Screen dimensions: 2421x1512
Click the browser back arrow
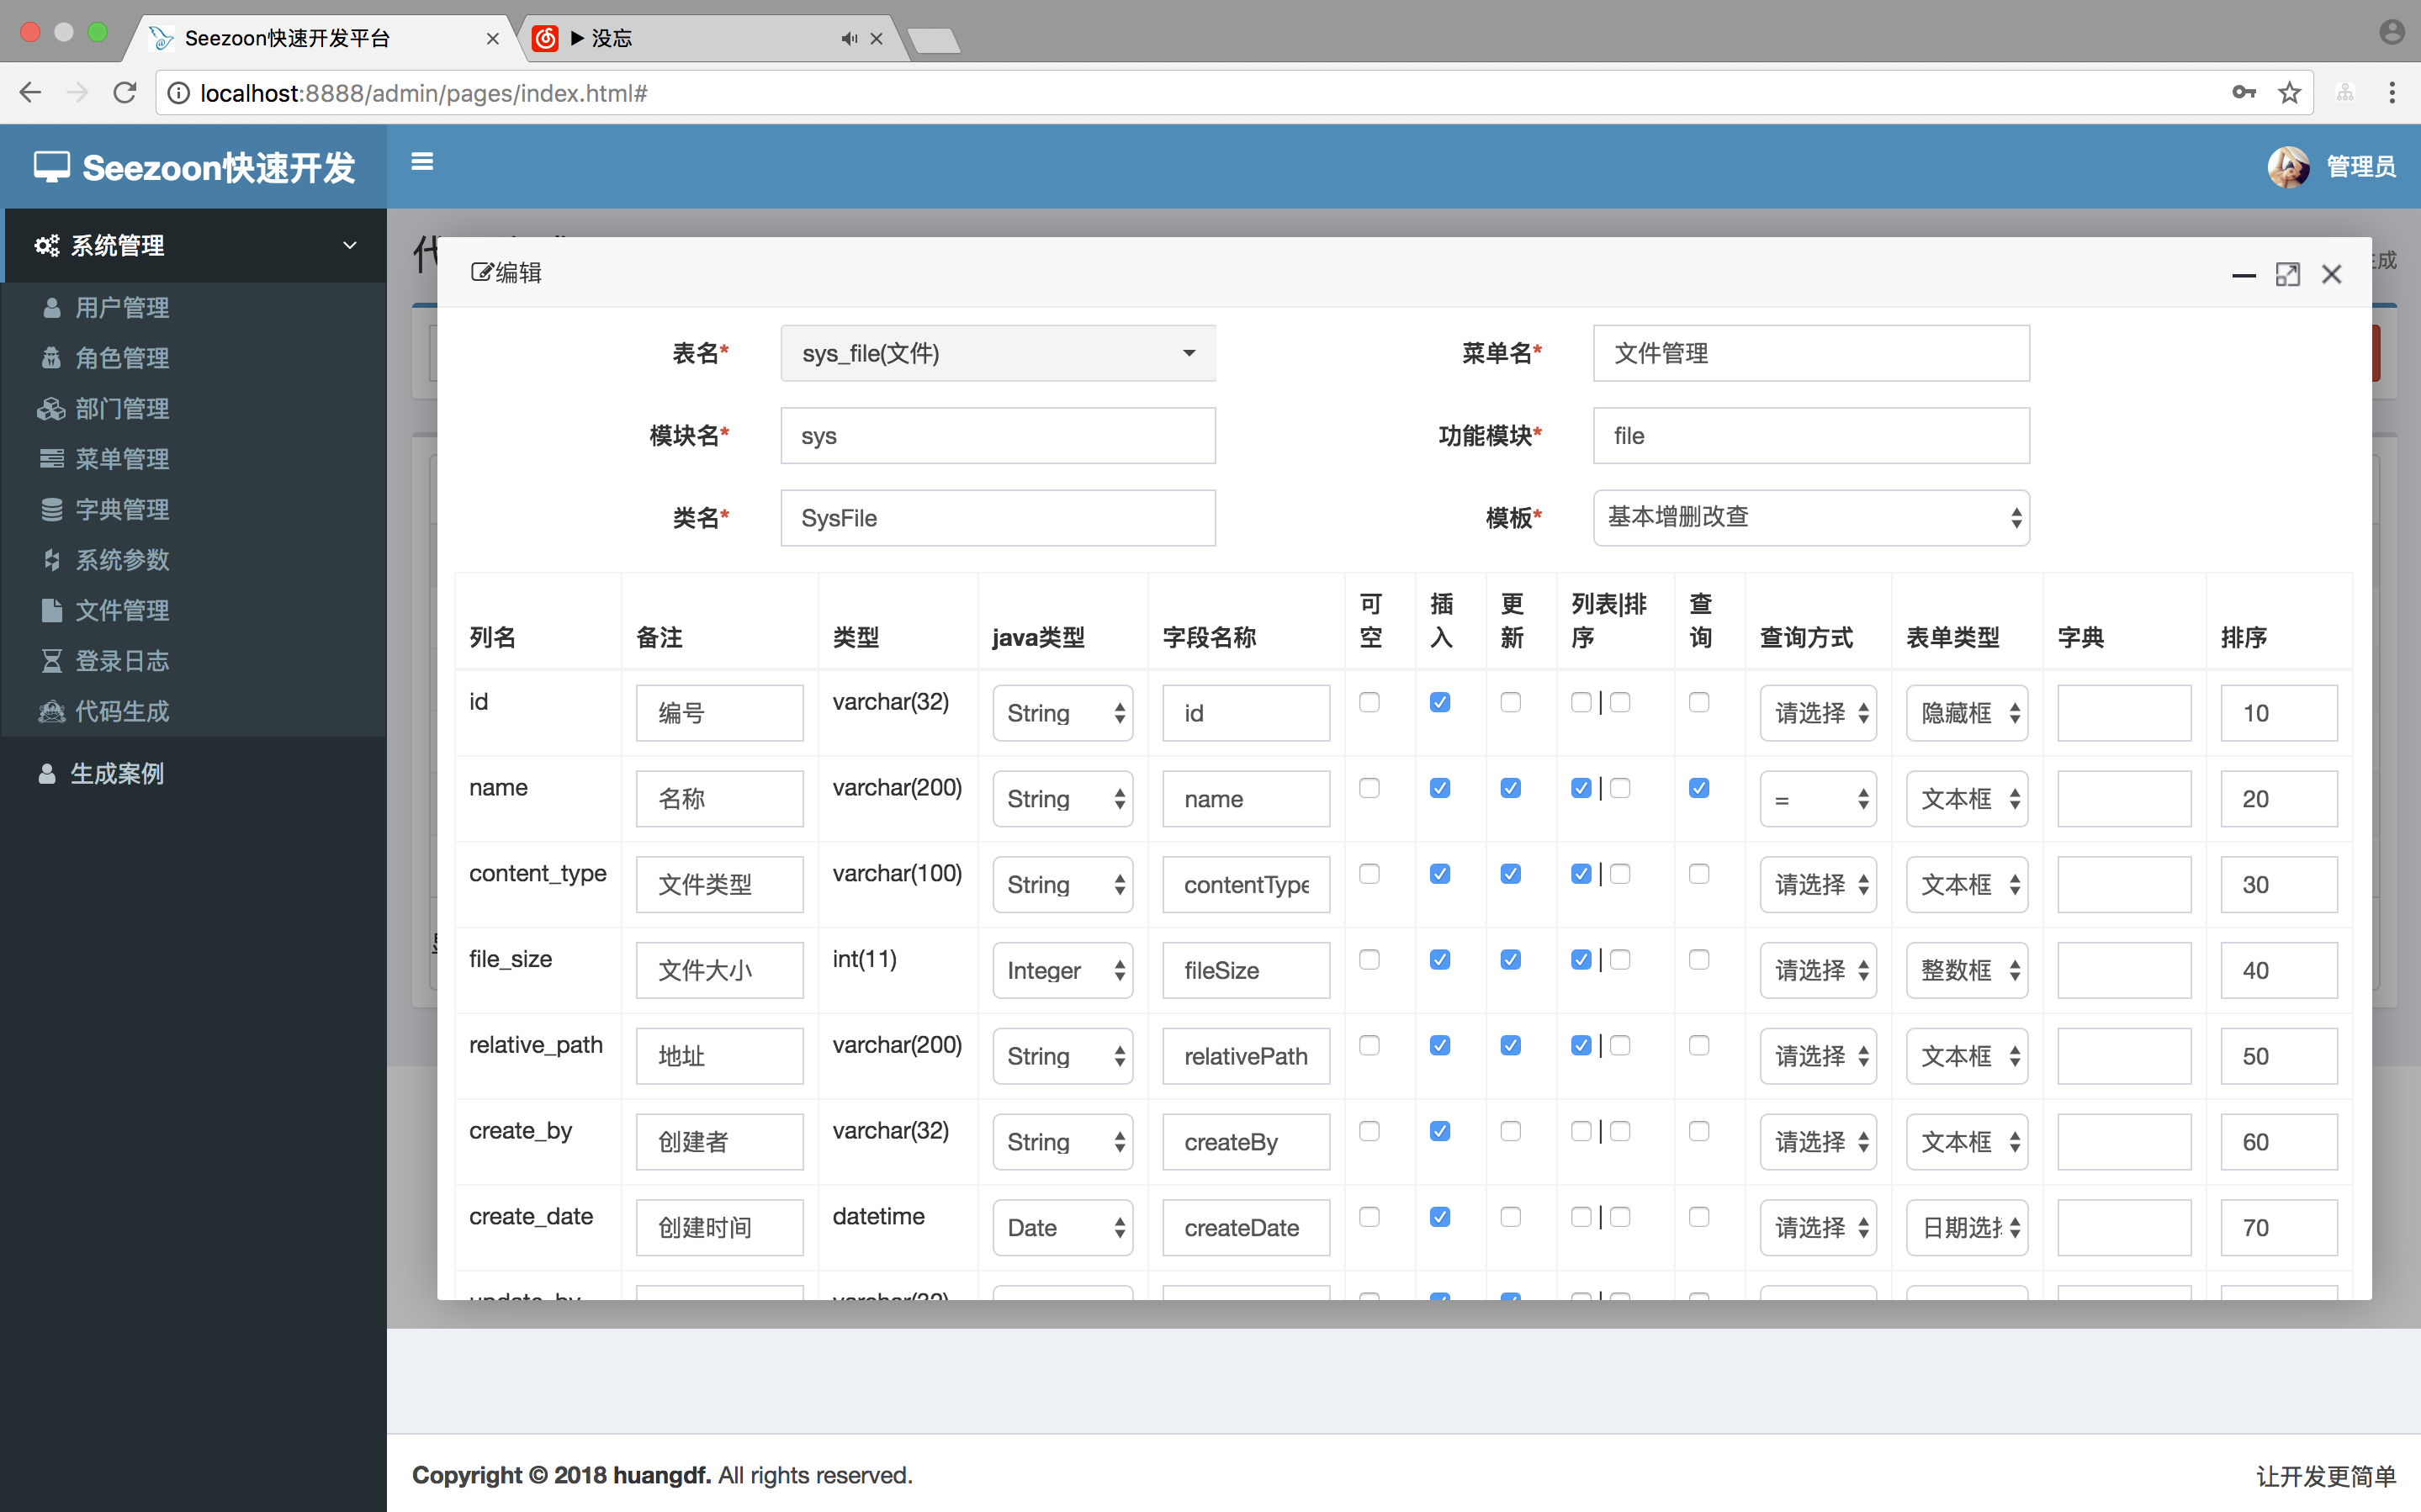[x=30, y=93]
